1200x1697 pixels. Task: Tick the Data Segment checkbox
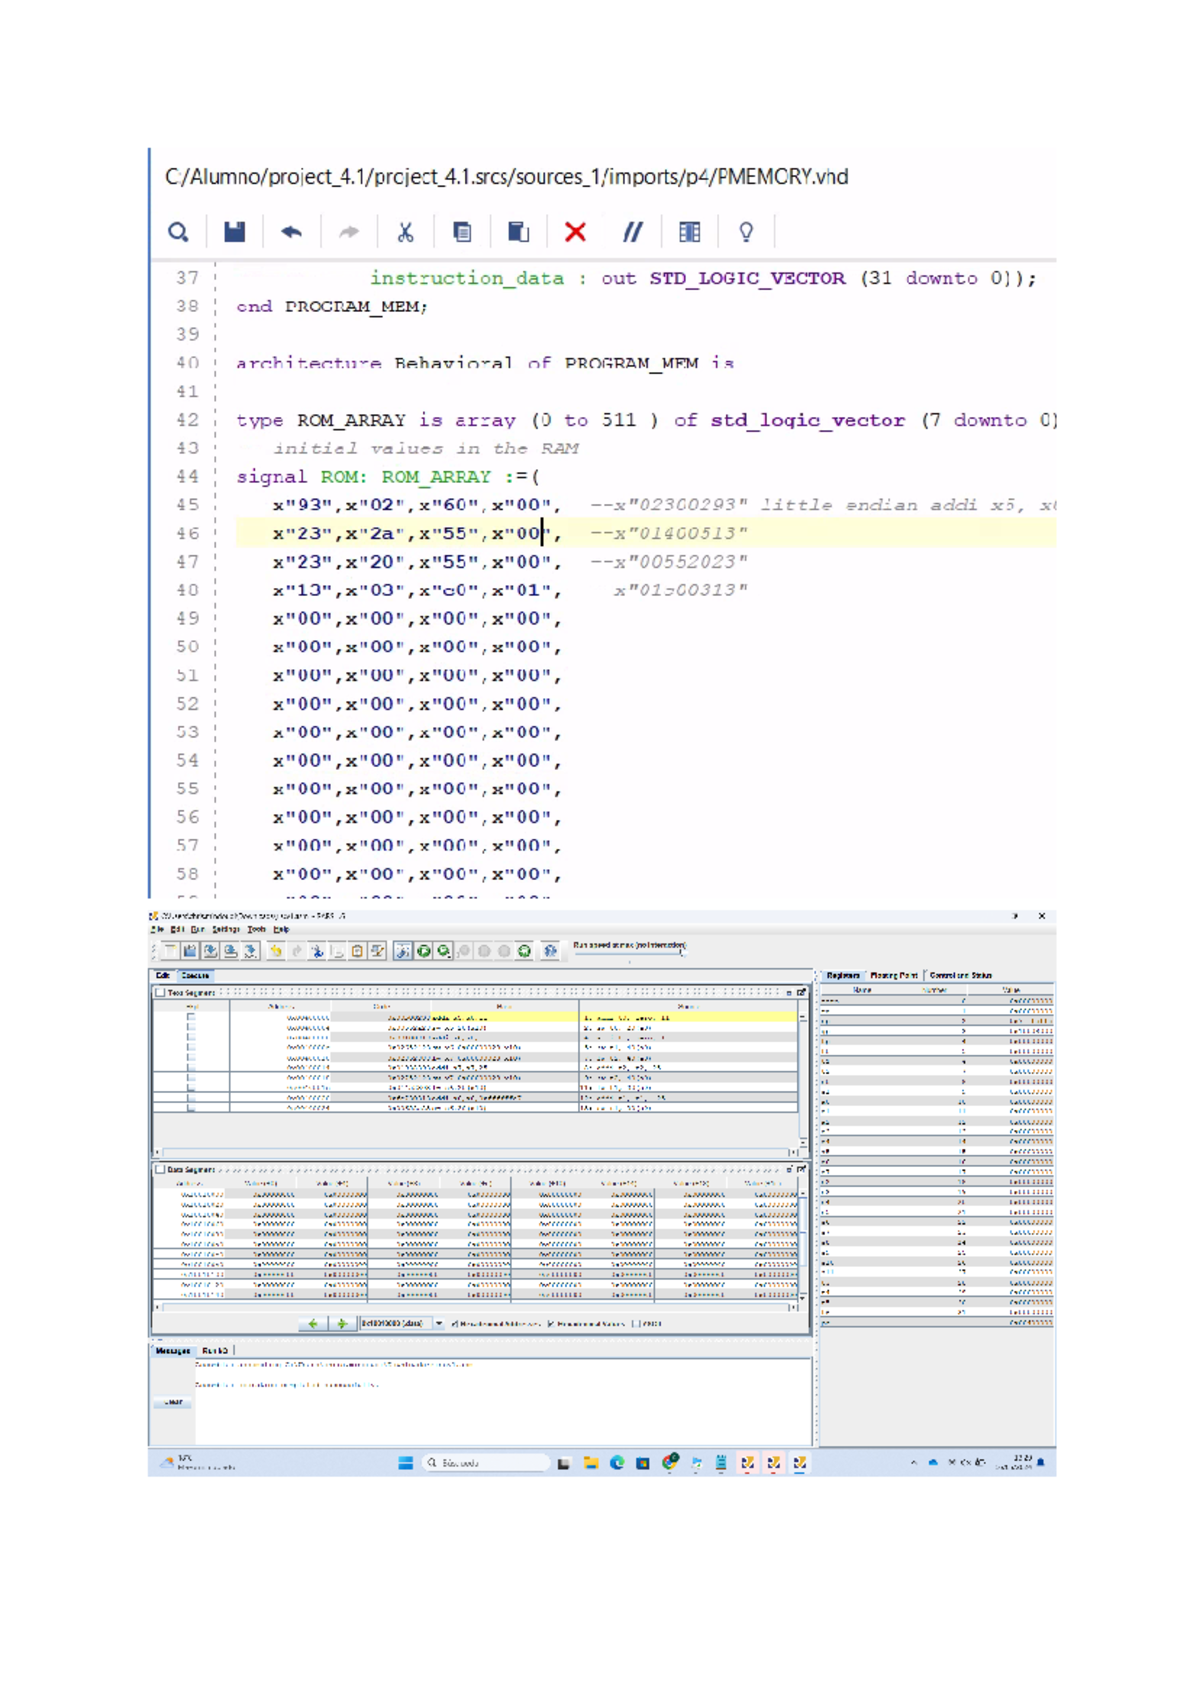pos(160,1169)
